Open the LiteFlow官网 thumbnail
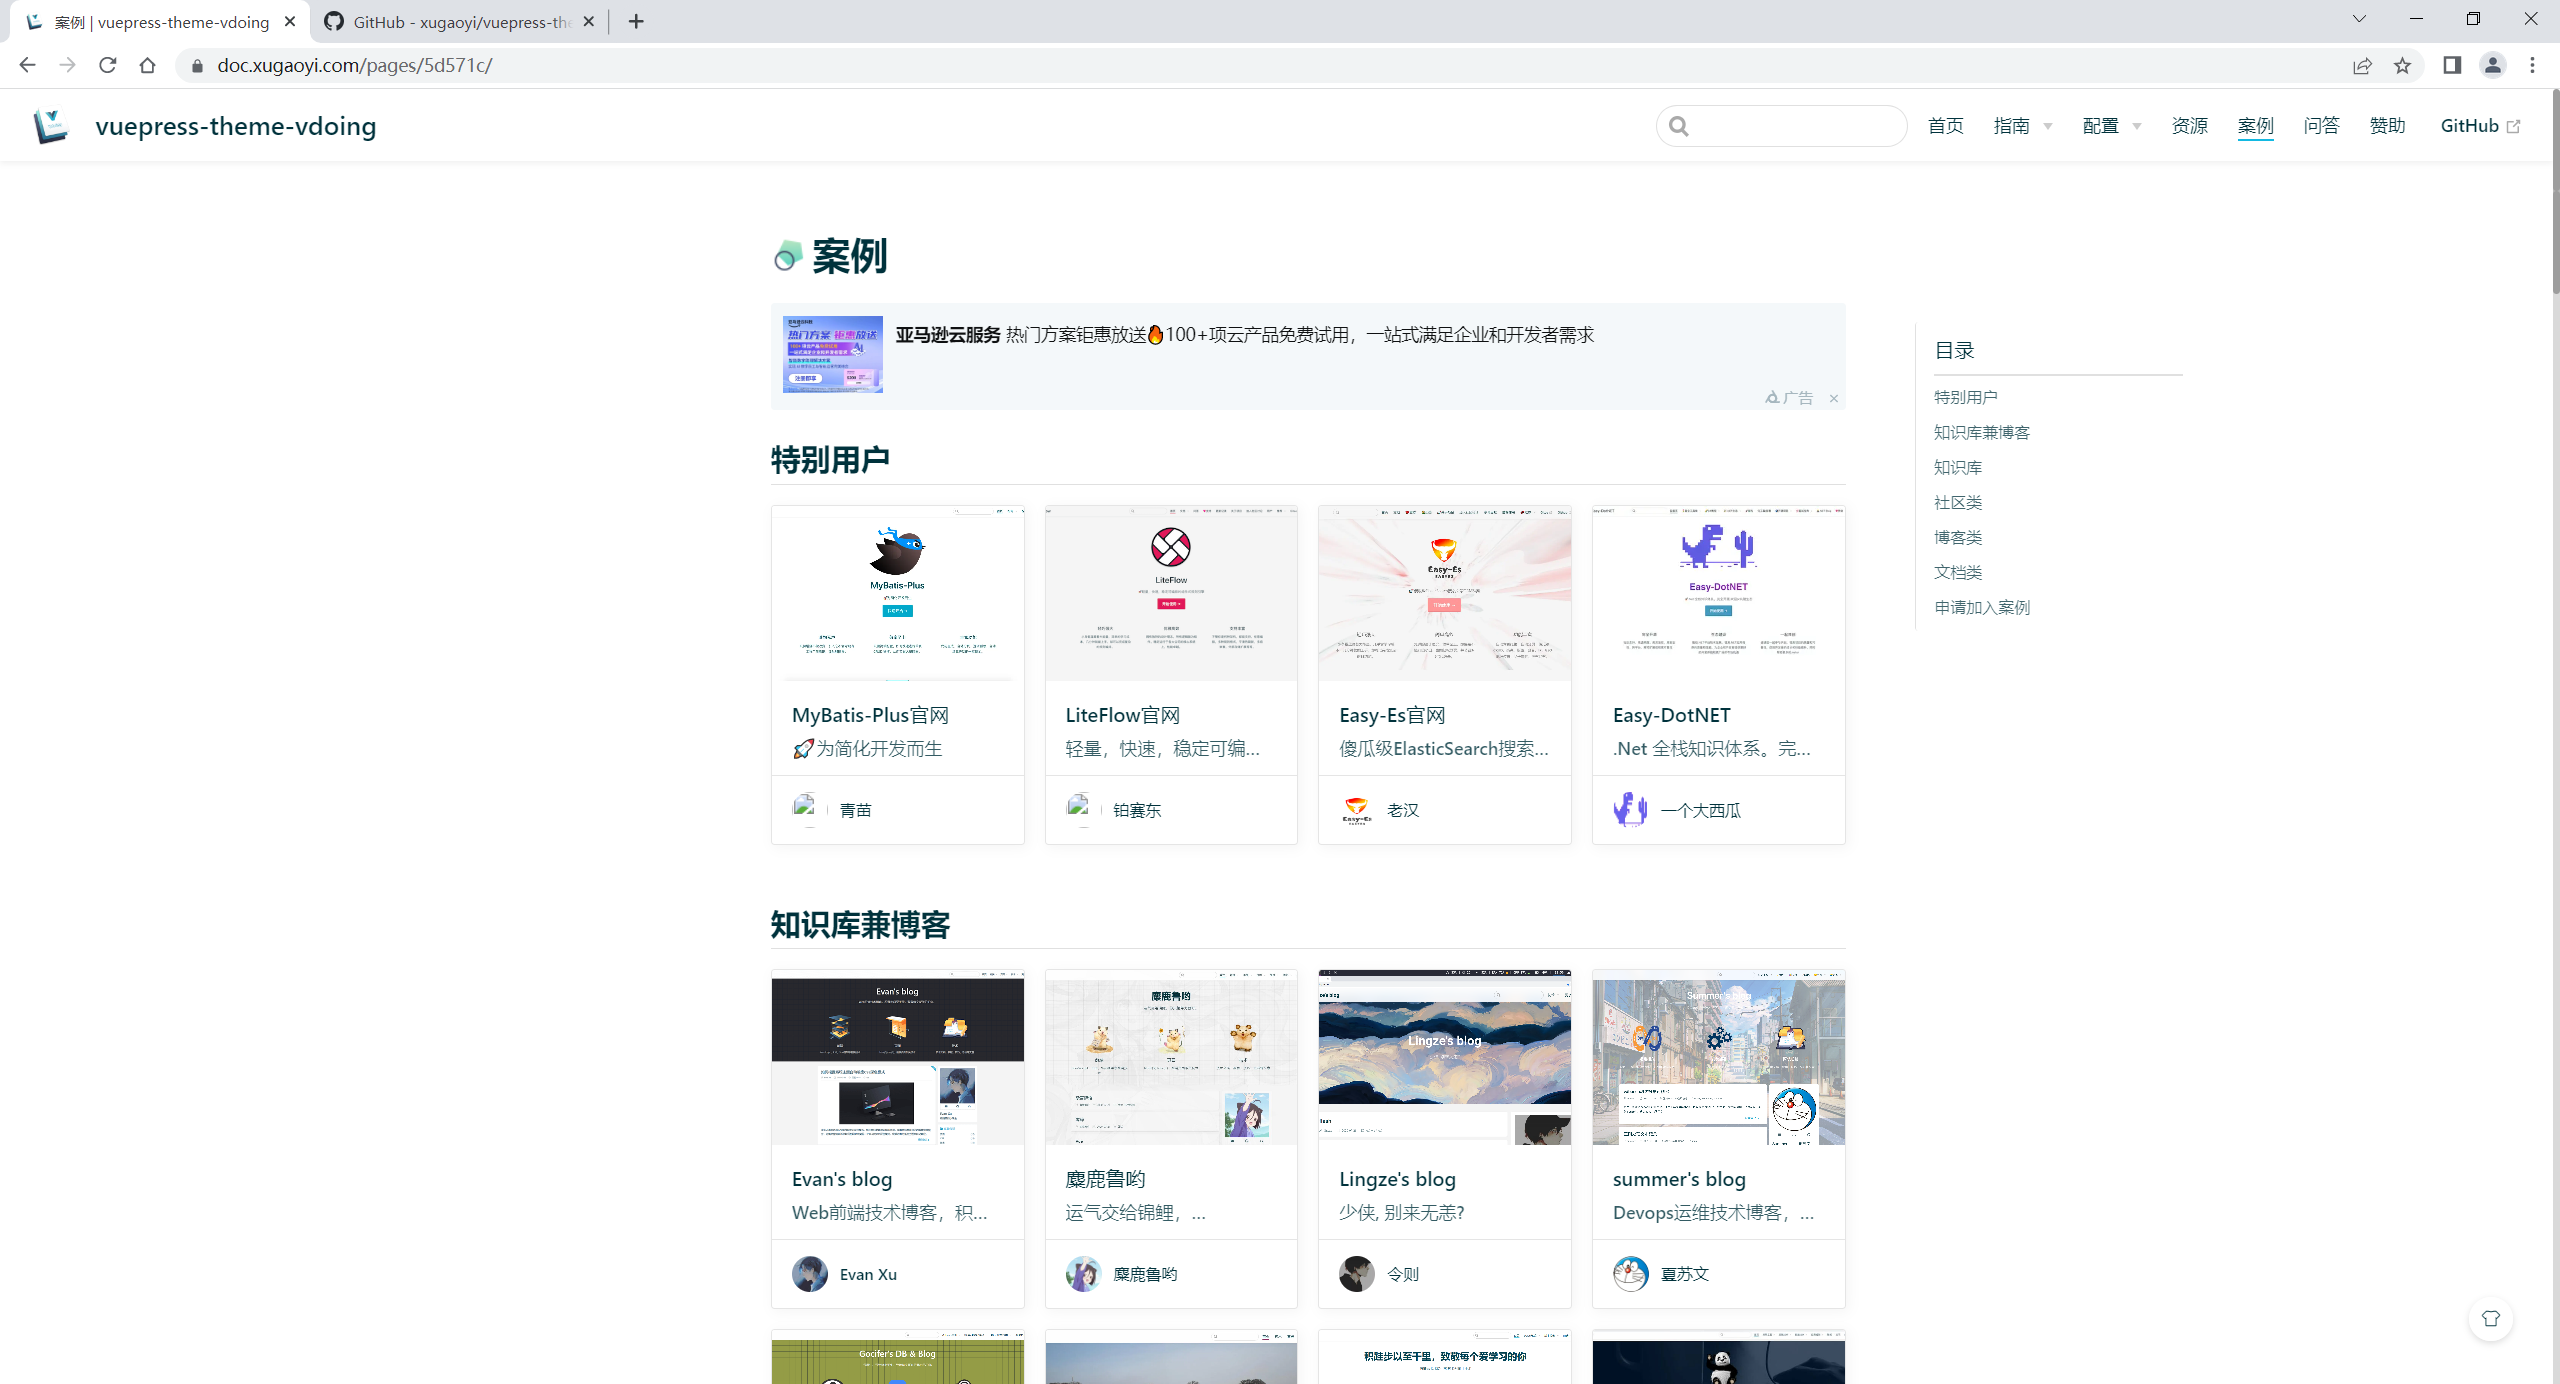This screenshot has height=1384, width=2560. 1171,593
